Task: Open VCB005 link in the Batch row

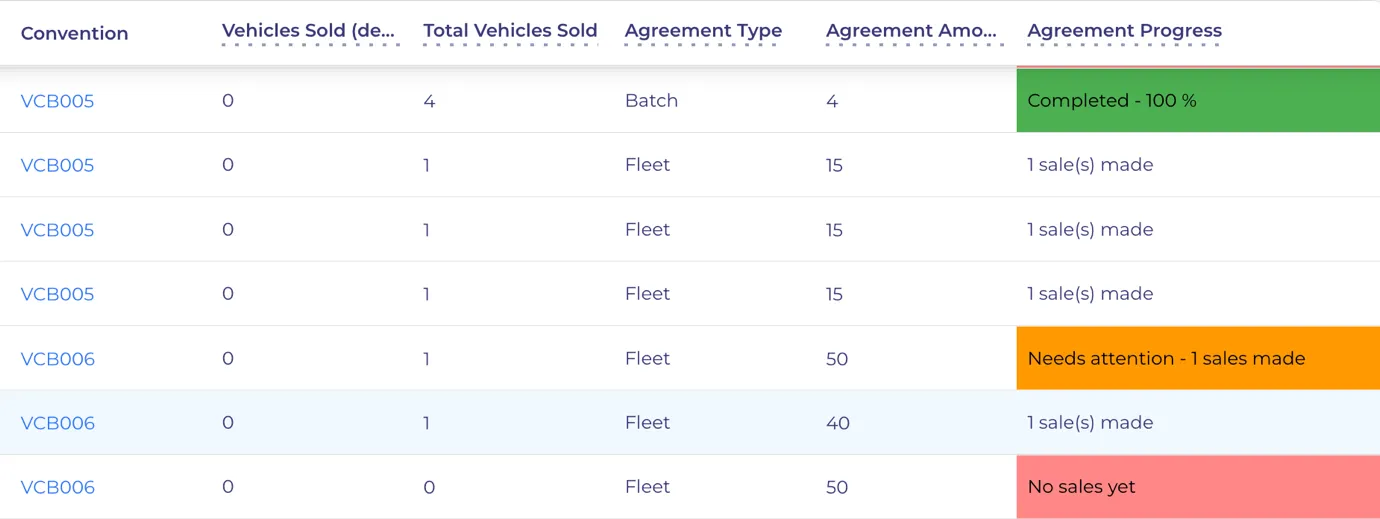Action: pos(57,101)
